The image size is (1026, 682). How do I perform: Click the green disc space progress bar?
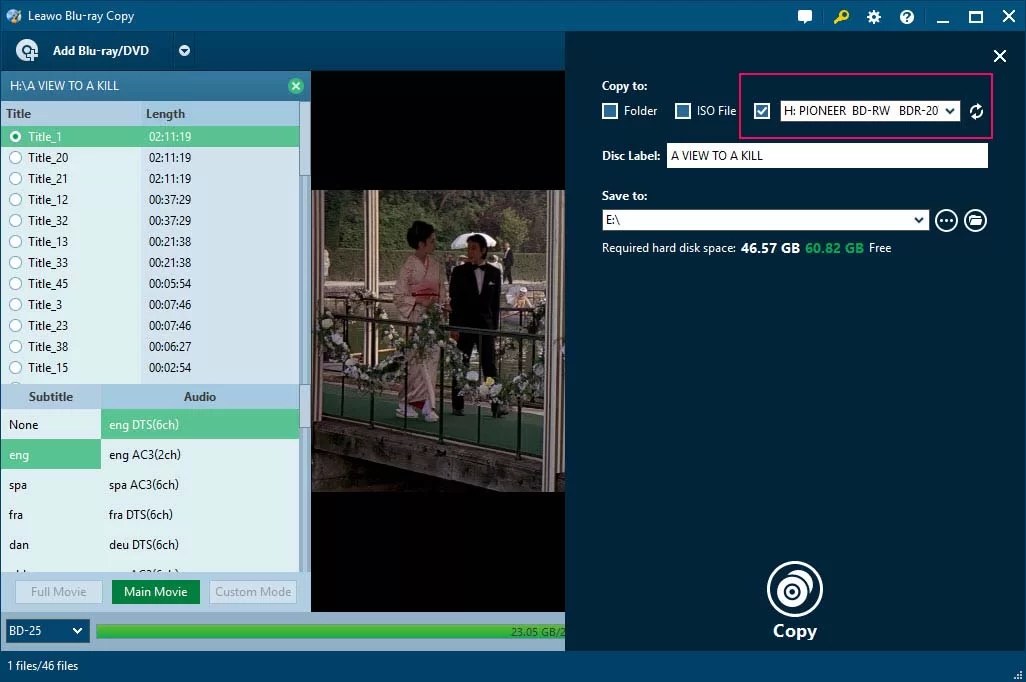(x=330, y=630)
